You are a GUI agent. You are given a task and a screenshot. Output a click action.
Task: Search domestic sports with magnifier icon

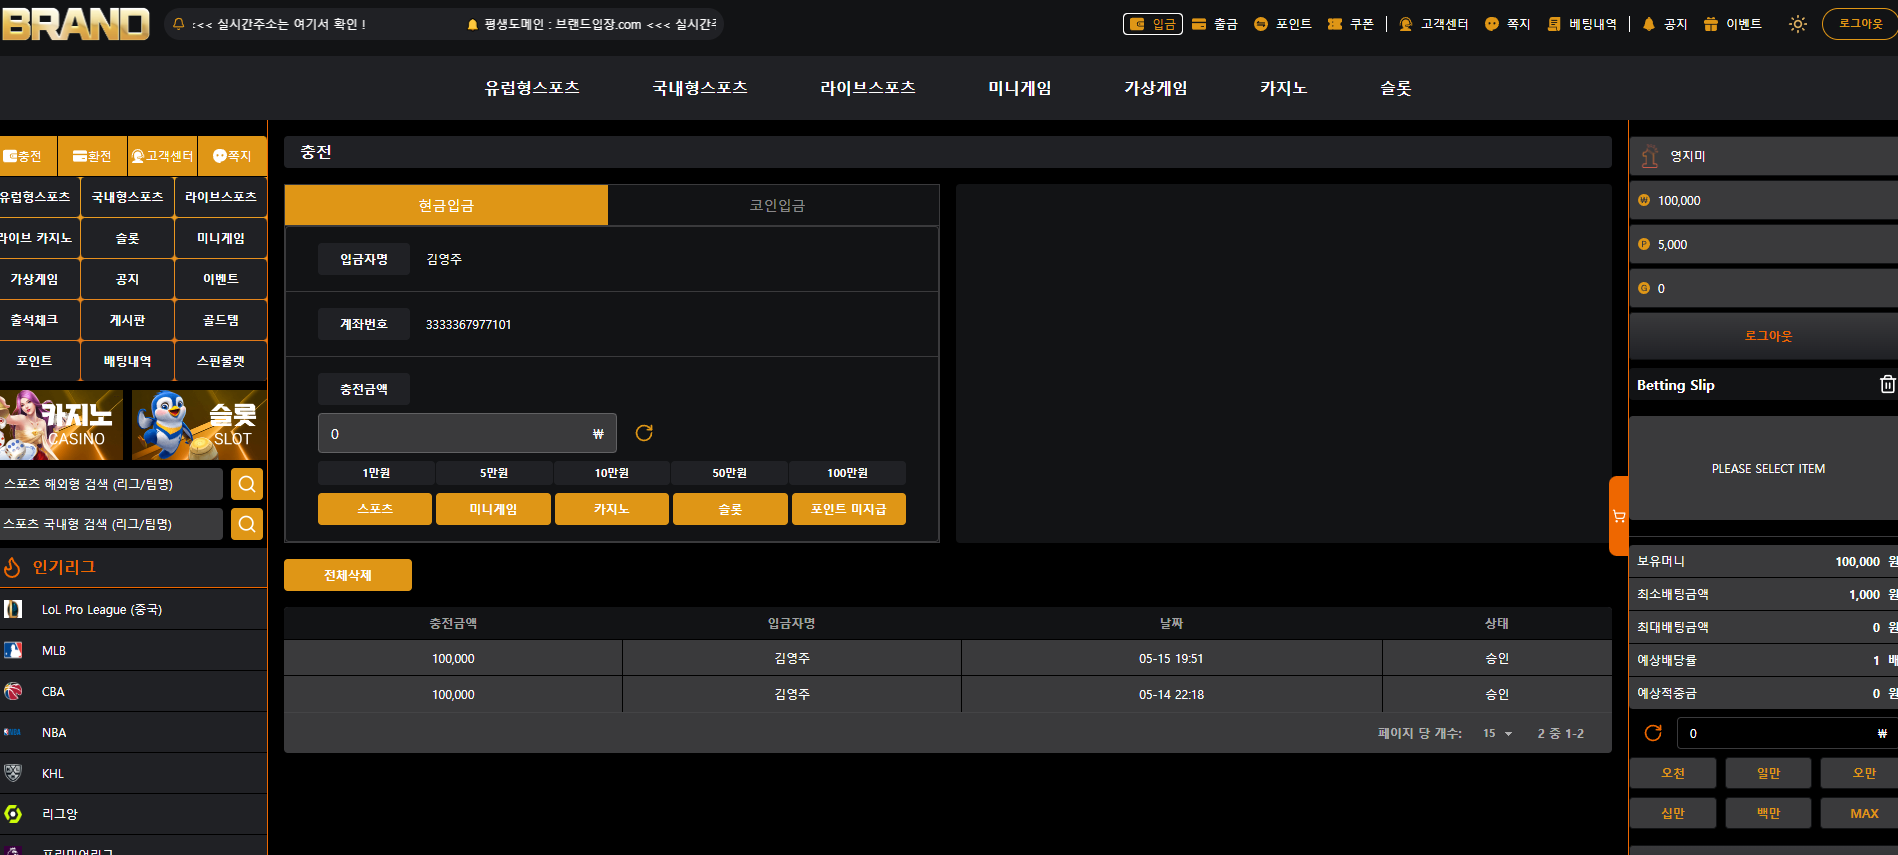tap(247, 524)
